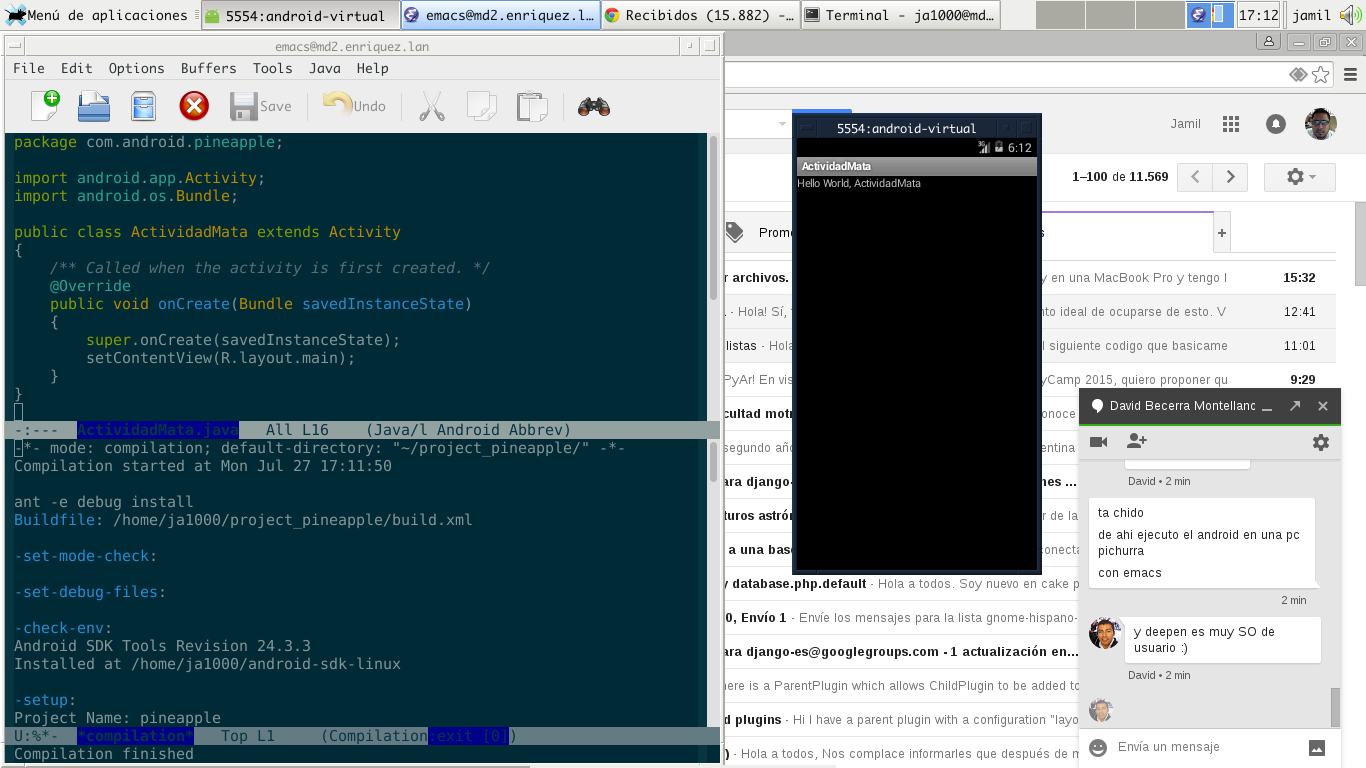The width and height of the screenshot is (1366, 768).
Task: Open the email received at 9:29
Action: coord(1030,380)
